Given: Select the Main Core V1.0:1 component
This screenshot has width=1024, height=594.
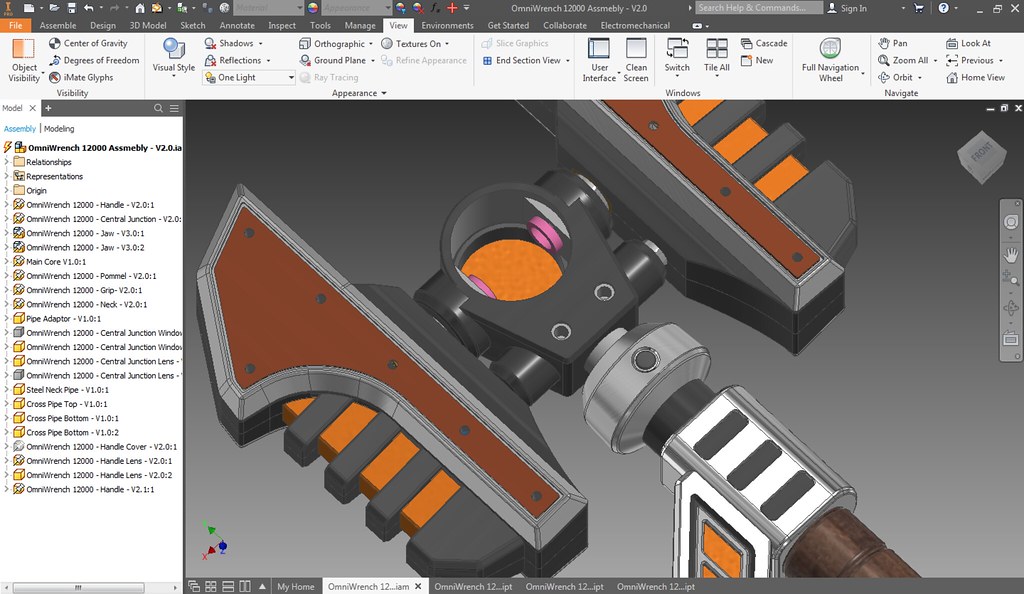Looking at the screenshot, I should point(56,262).
